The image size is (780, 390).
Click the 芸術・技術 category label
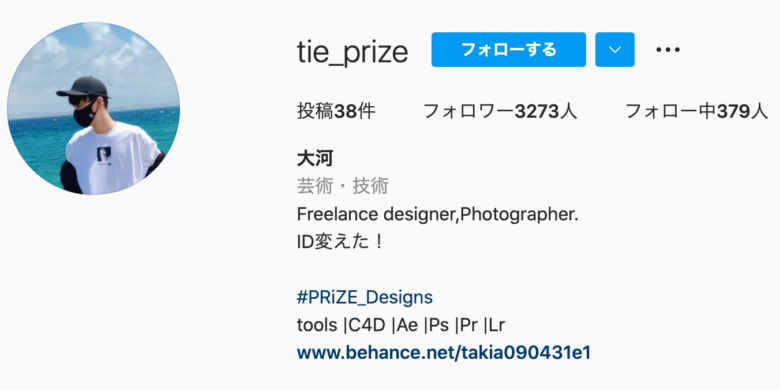pyautogui.click(x=343, y=187)
